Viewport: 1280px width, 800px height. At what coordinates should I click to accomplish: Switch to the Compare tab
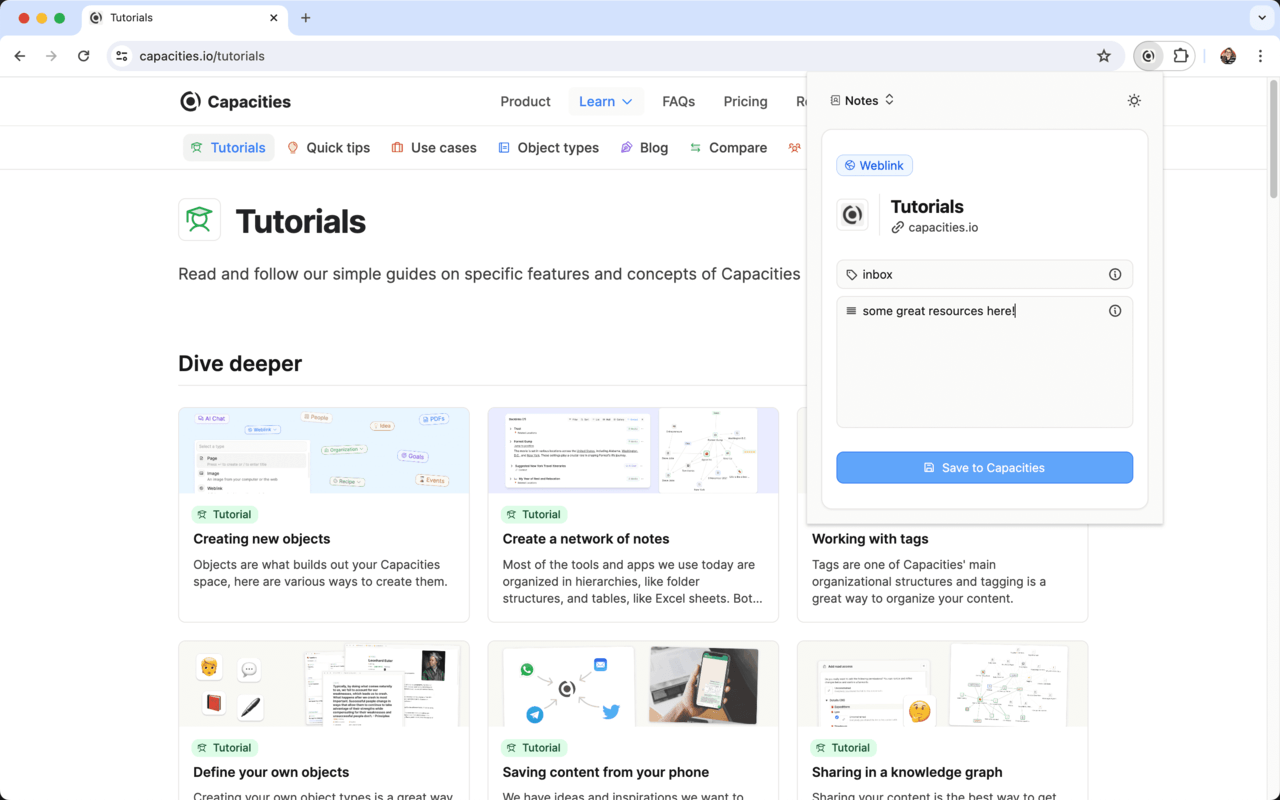728,148
